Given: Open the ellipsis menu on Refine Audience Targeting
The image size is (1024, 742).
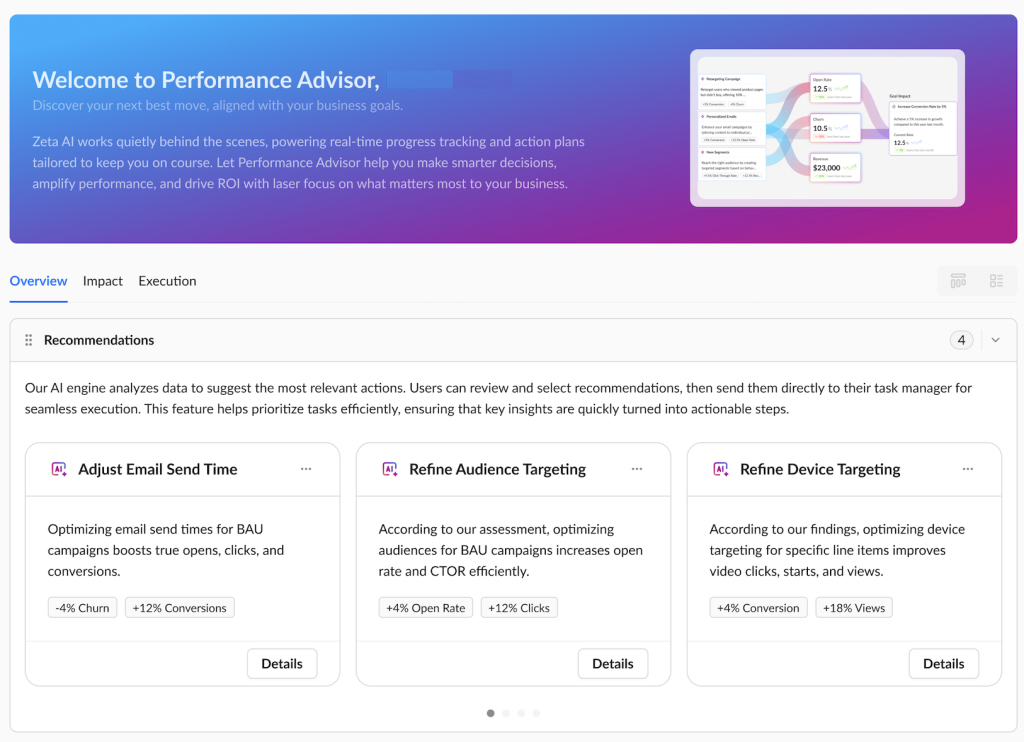Looking at the screenshot, I should [637, 468].
